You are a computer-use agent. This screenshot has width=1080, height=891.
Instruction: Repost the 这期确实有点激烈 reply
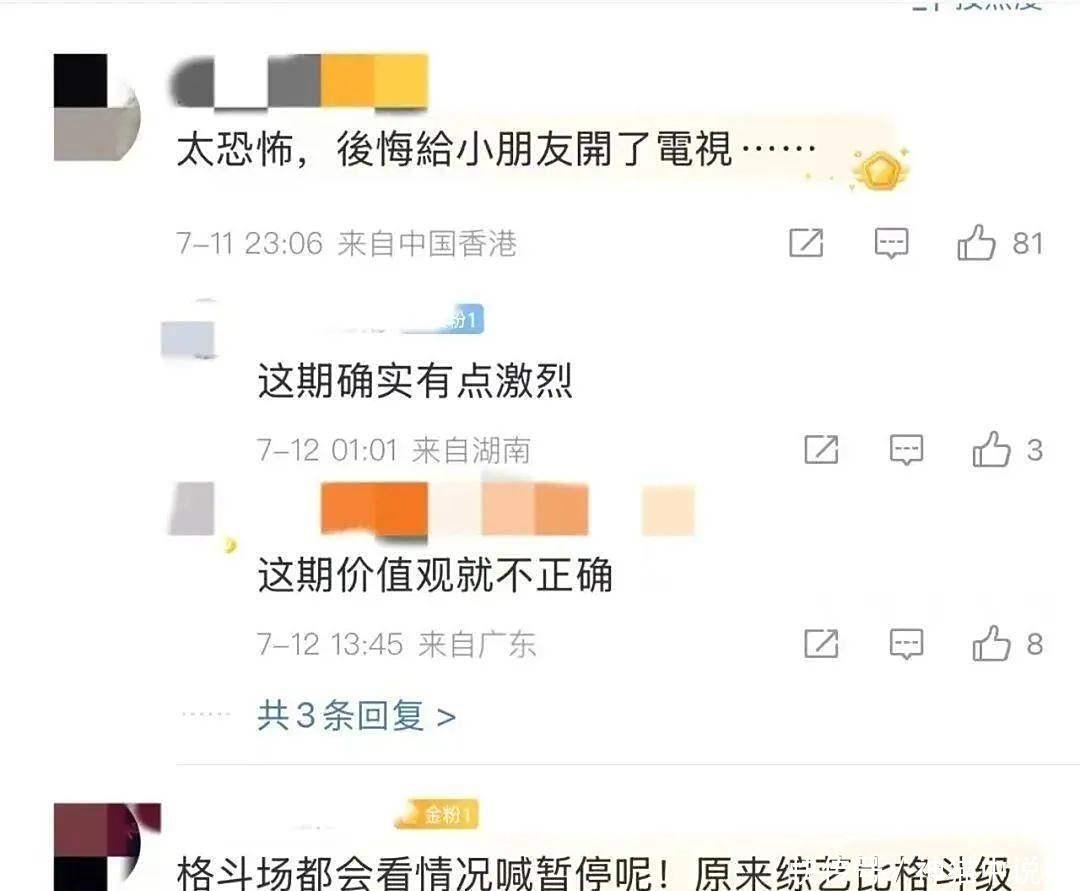click(821, 450)
